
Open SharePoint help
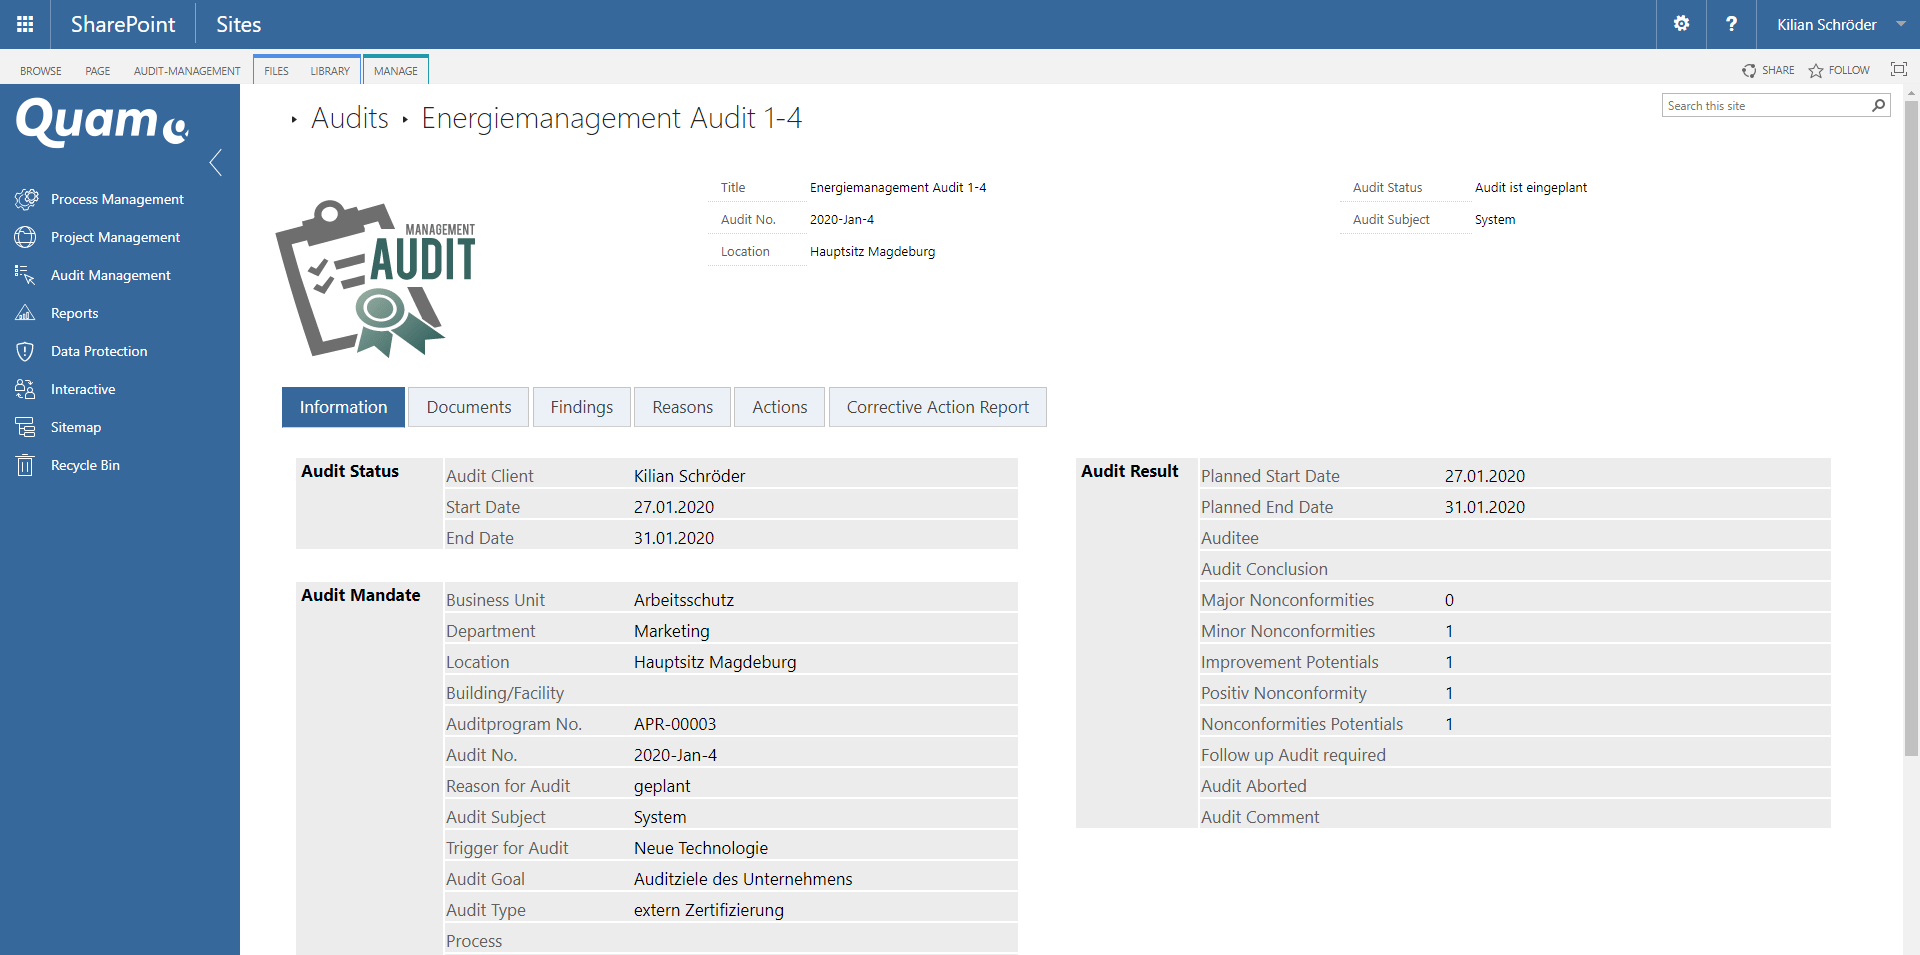[x=1731, y=24]
